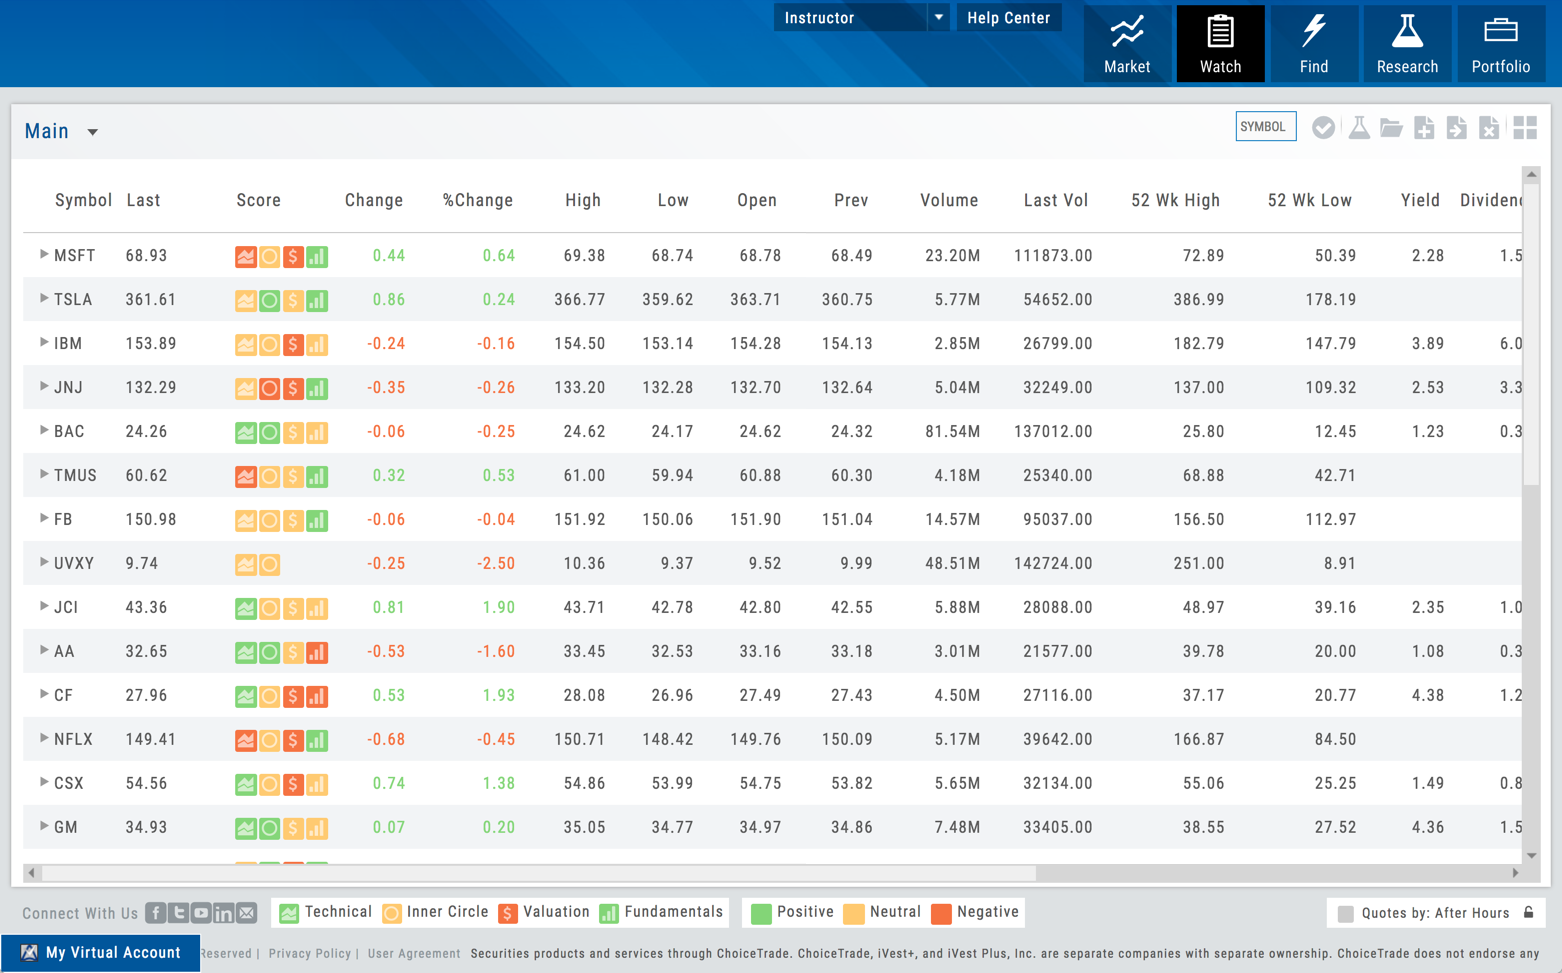Screen dimensions: 1562x973
Task: Click the Fundamentals legend icon
Action: click(609, 913)
